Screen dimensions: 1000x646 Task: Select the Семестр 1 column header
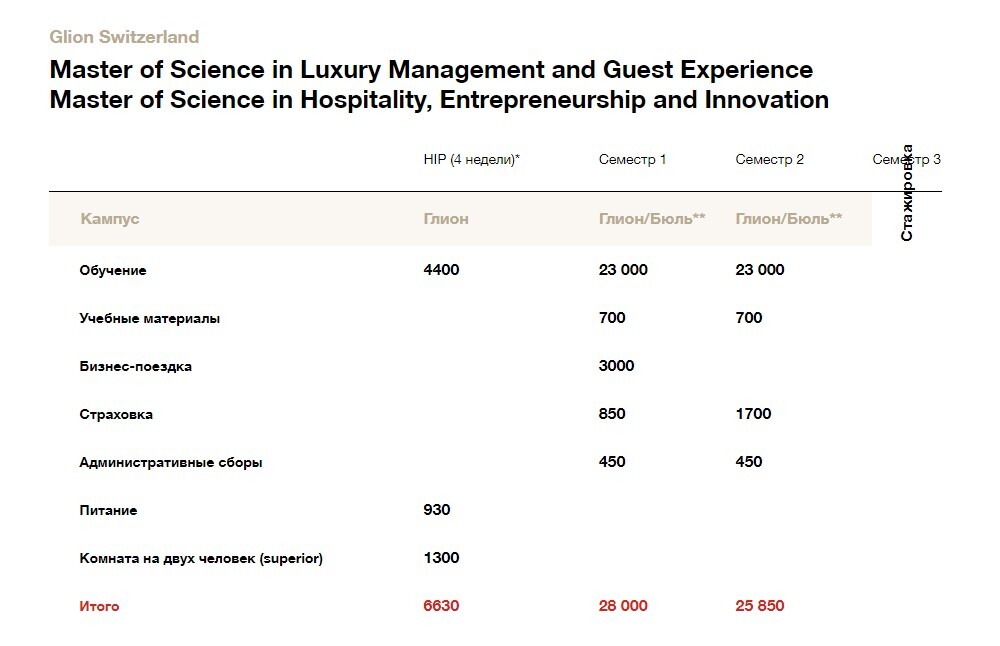click(x=632, y=159)
